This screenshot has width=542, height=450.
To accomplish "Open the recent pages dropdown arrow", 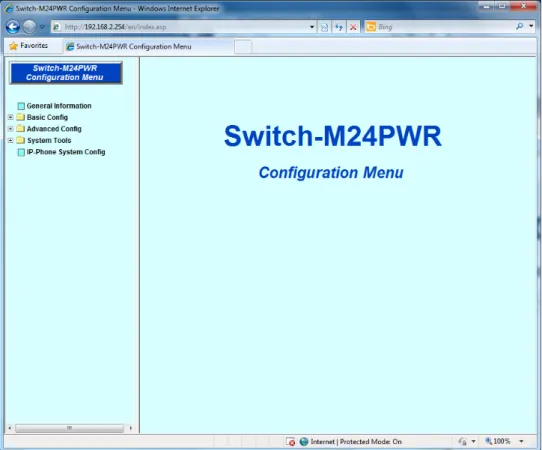I will click(42, 27).
